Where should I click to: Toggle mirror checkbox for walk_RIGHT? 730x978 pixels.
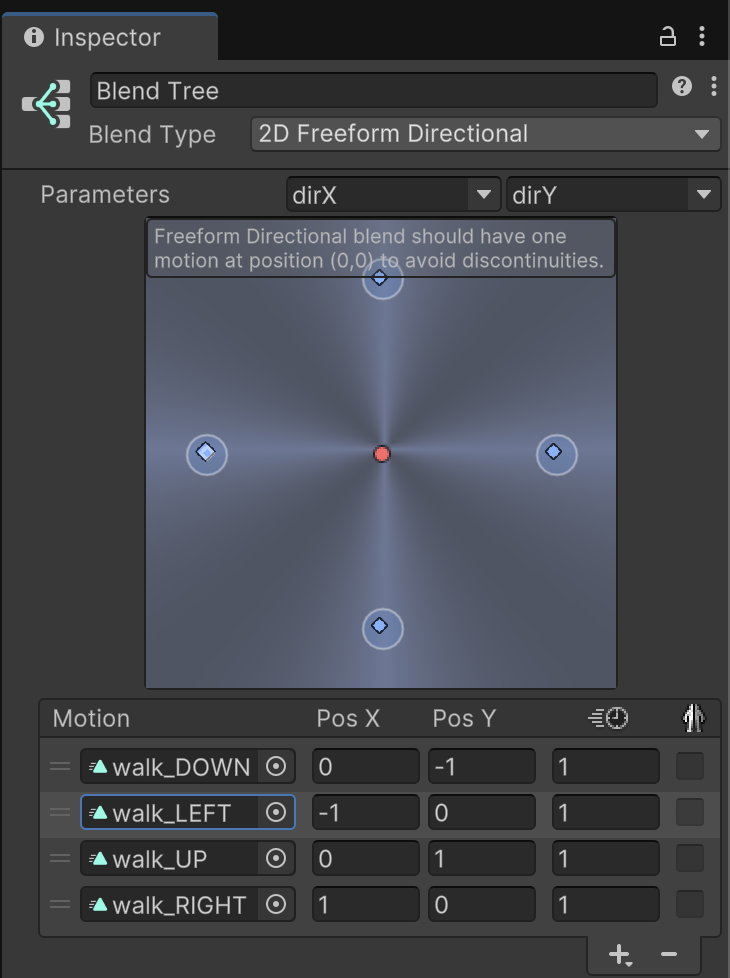coord(690,904)
